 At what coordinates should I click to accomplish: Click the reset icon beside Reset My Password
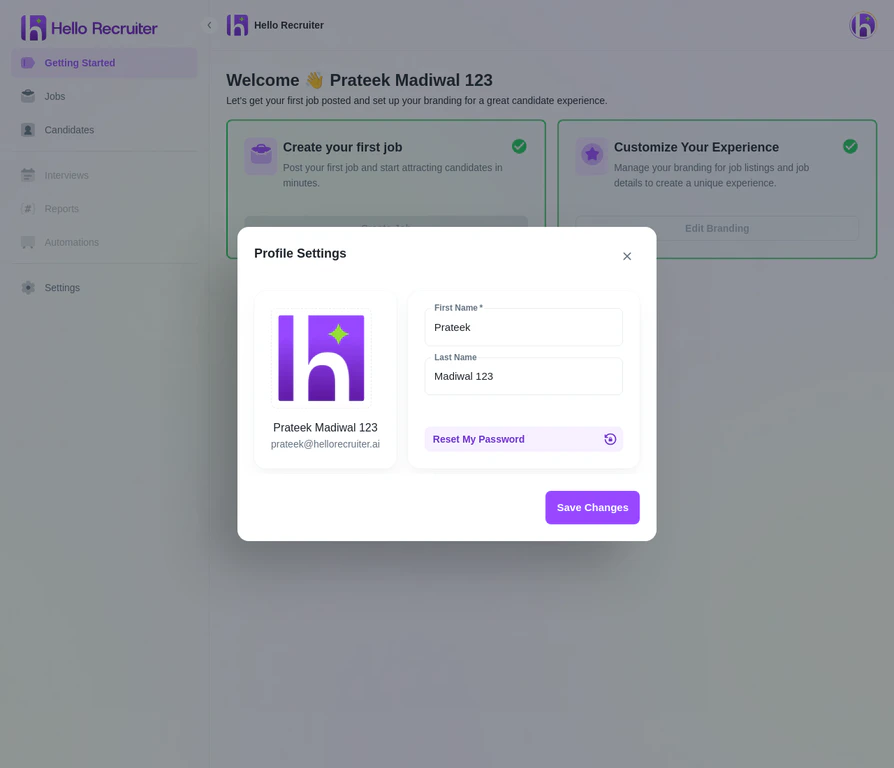click(610, 439)
